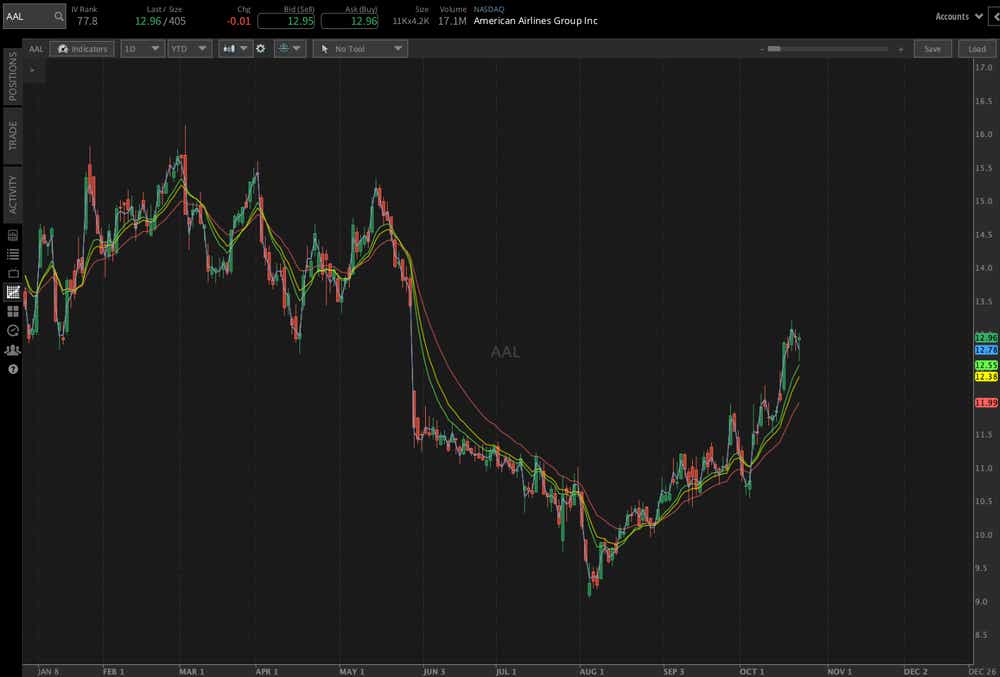The width and height of the screenshot is (1000, 677).
Task: Click the Ask (Buy) 12.96 price box
Action: 349,21
